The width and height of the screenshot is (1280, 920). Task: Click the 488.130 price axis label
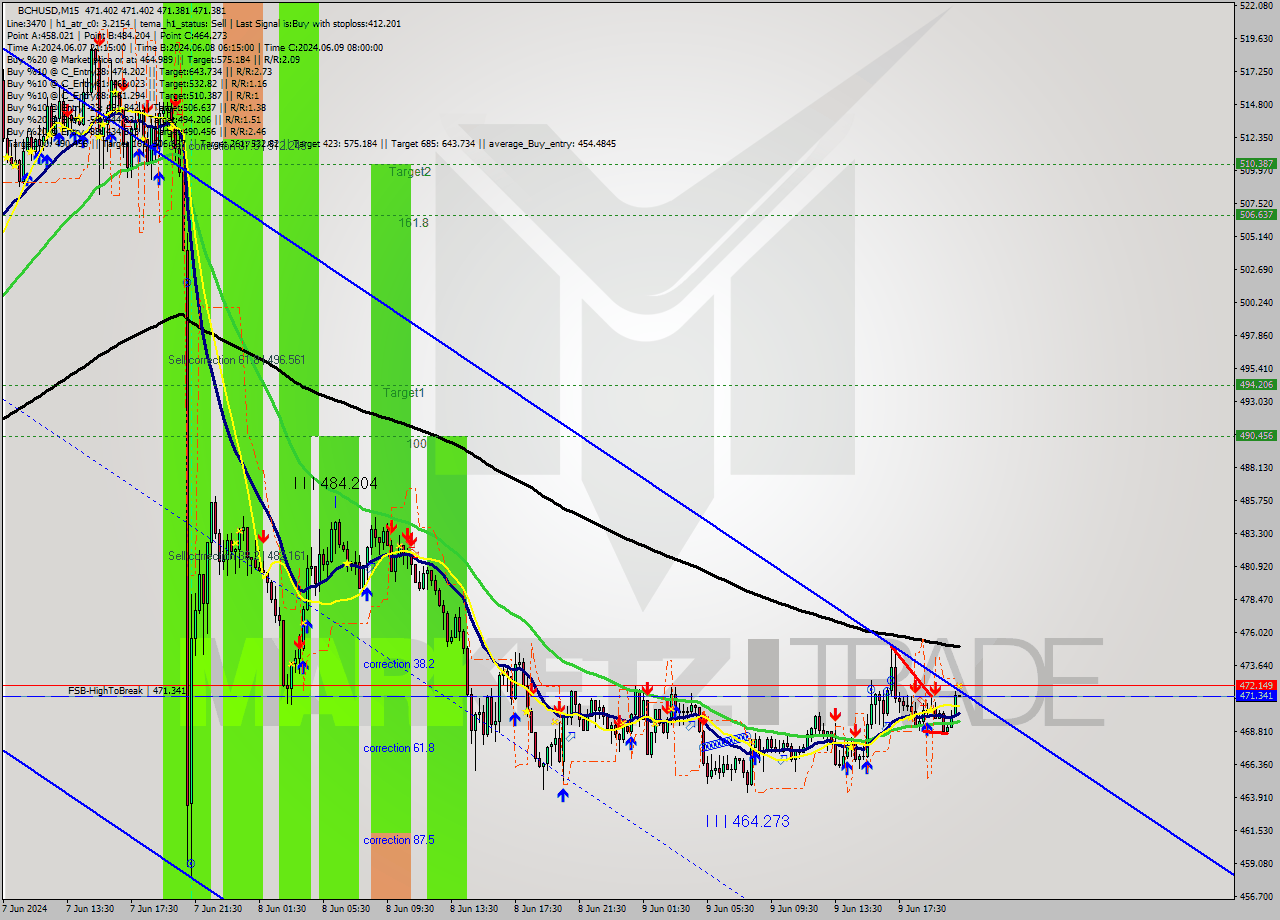click(1256, 468)
